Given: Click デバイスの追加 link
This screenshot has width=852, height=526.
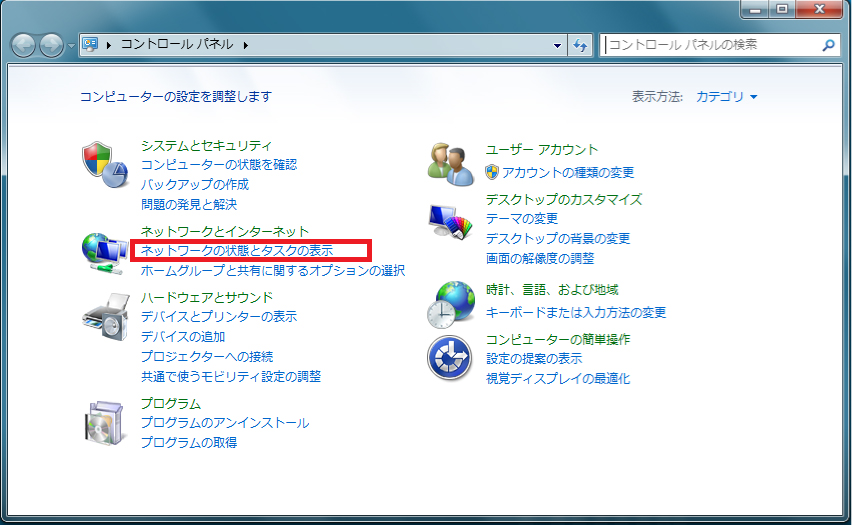Looking at the screenshot, I should click(183, 336).
